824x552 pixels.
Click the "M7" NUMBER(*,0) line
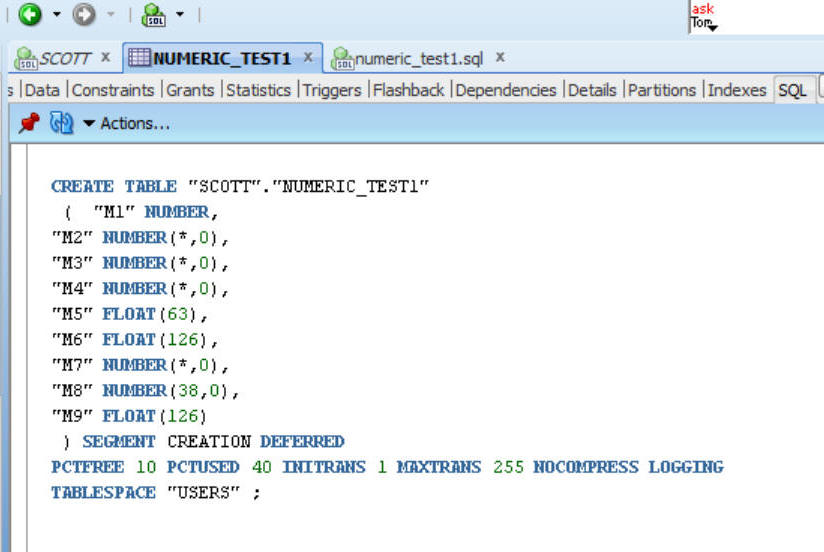[140, 365]
